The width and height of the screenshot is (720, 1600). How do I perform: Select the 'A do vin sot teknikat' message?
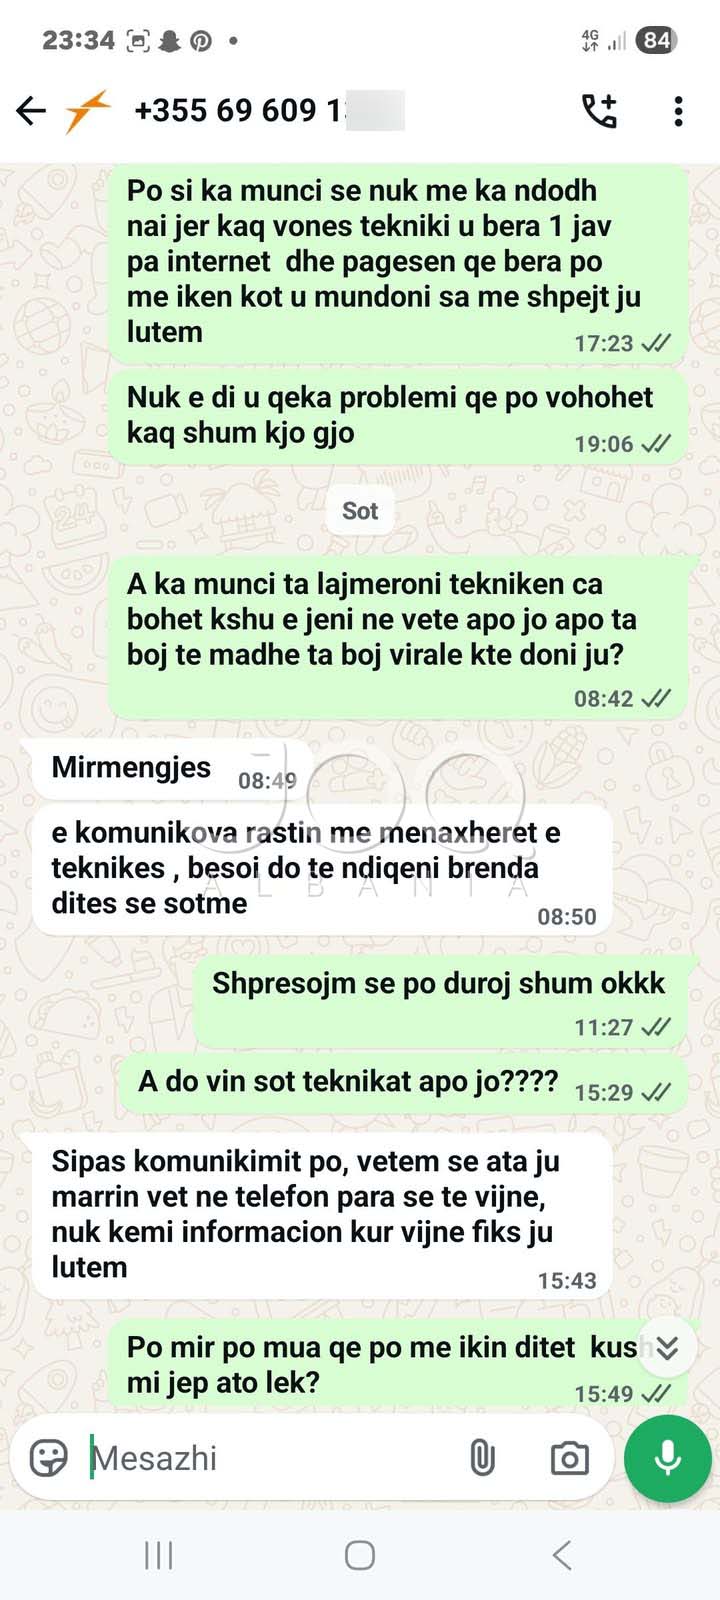403,1083
